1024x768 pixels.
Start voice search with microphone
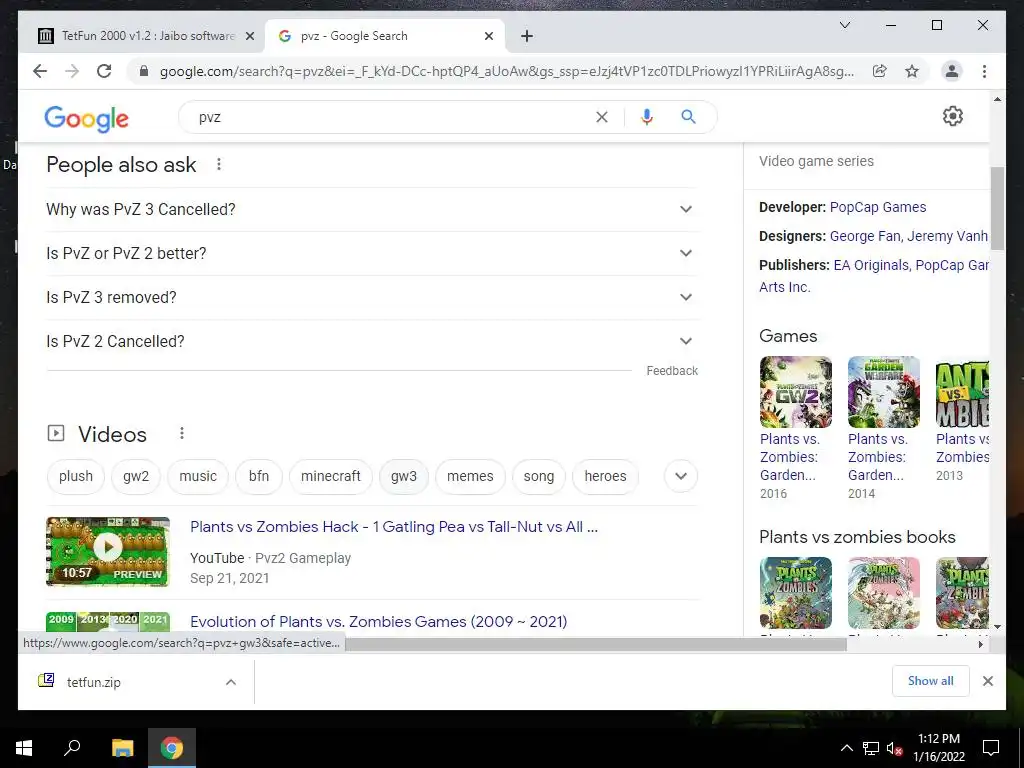click(x=647, y=117)
